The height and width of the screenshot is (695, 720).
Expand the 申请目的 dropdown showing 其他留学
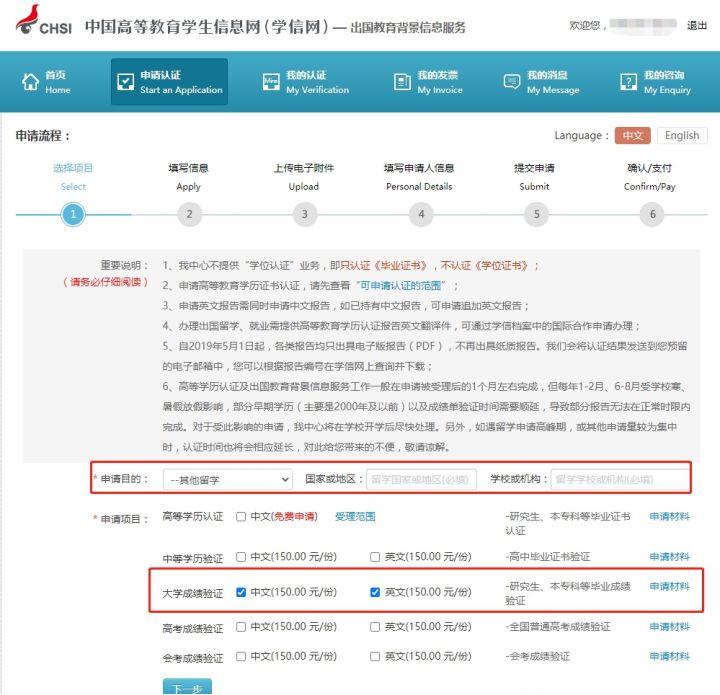point(228,480)
